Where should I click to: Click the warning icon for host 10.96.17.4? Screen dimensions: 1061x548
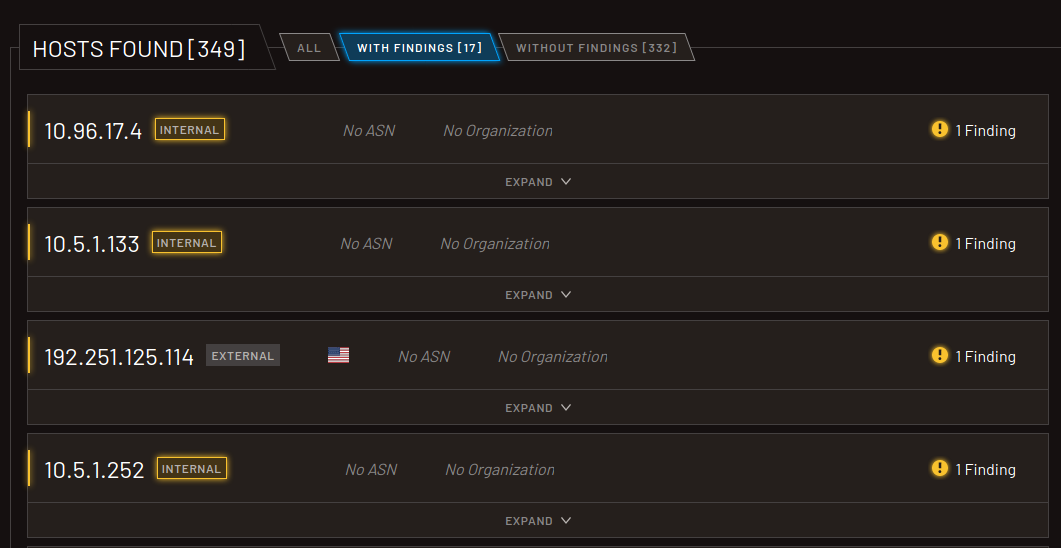[939, 130]
